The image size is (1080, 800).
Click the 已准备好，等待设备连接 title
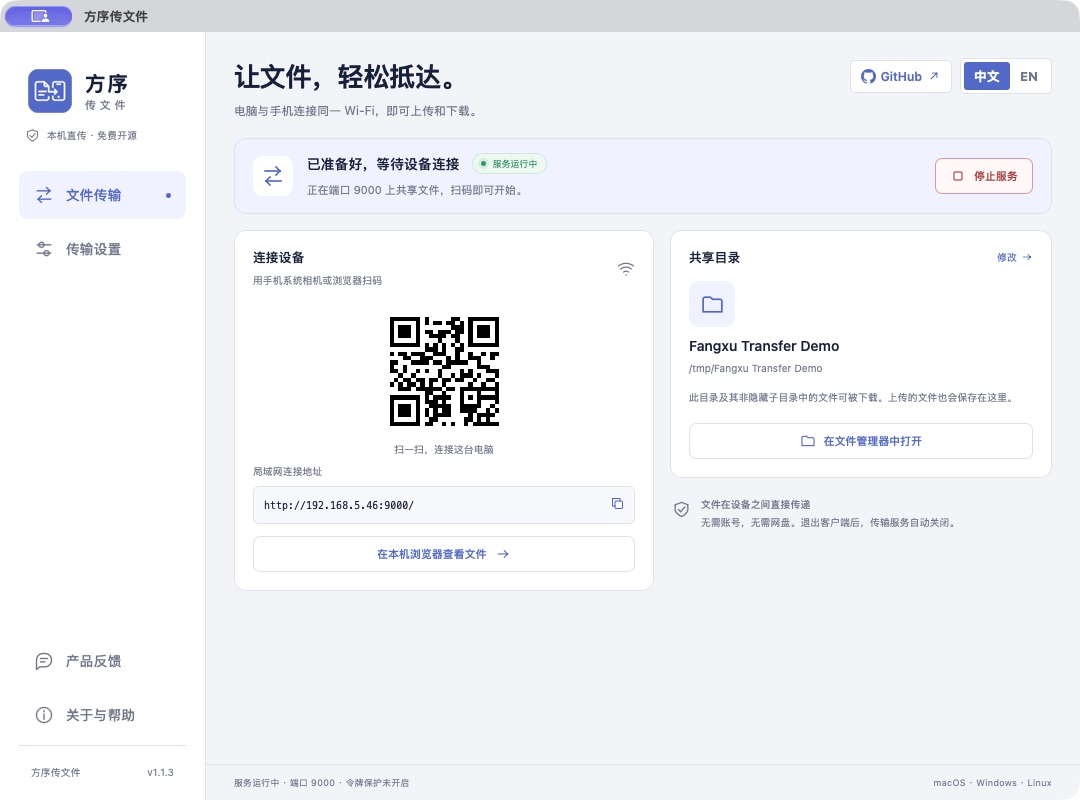click(383, 164)
